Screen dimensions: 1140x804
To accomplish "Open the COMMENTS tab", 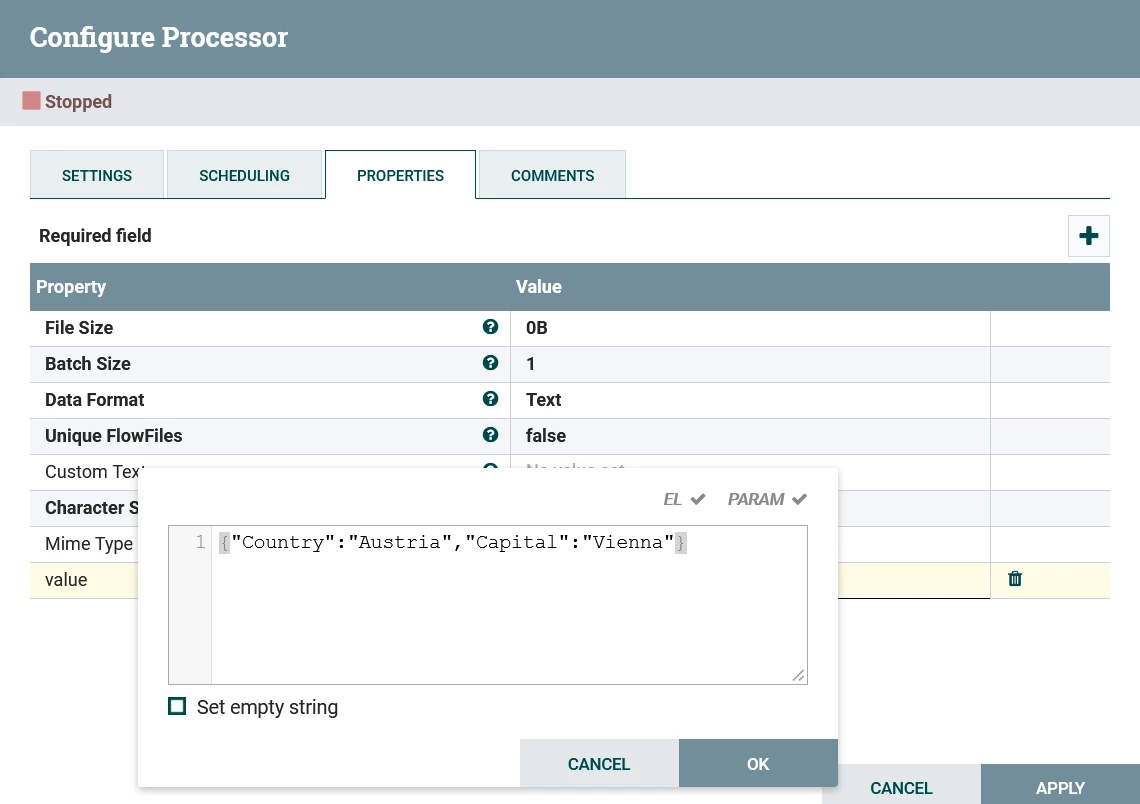I will point(553,175).
